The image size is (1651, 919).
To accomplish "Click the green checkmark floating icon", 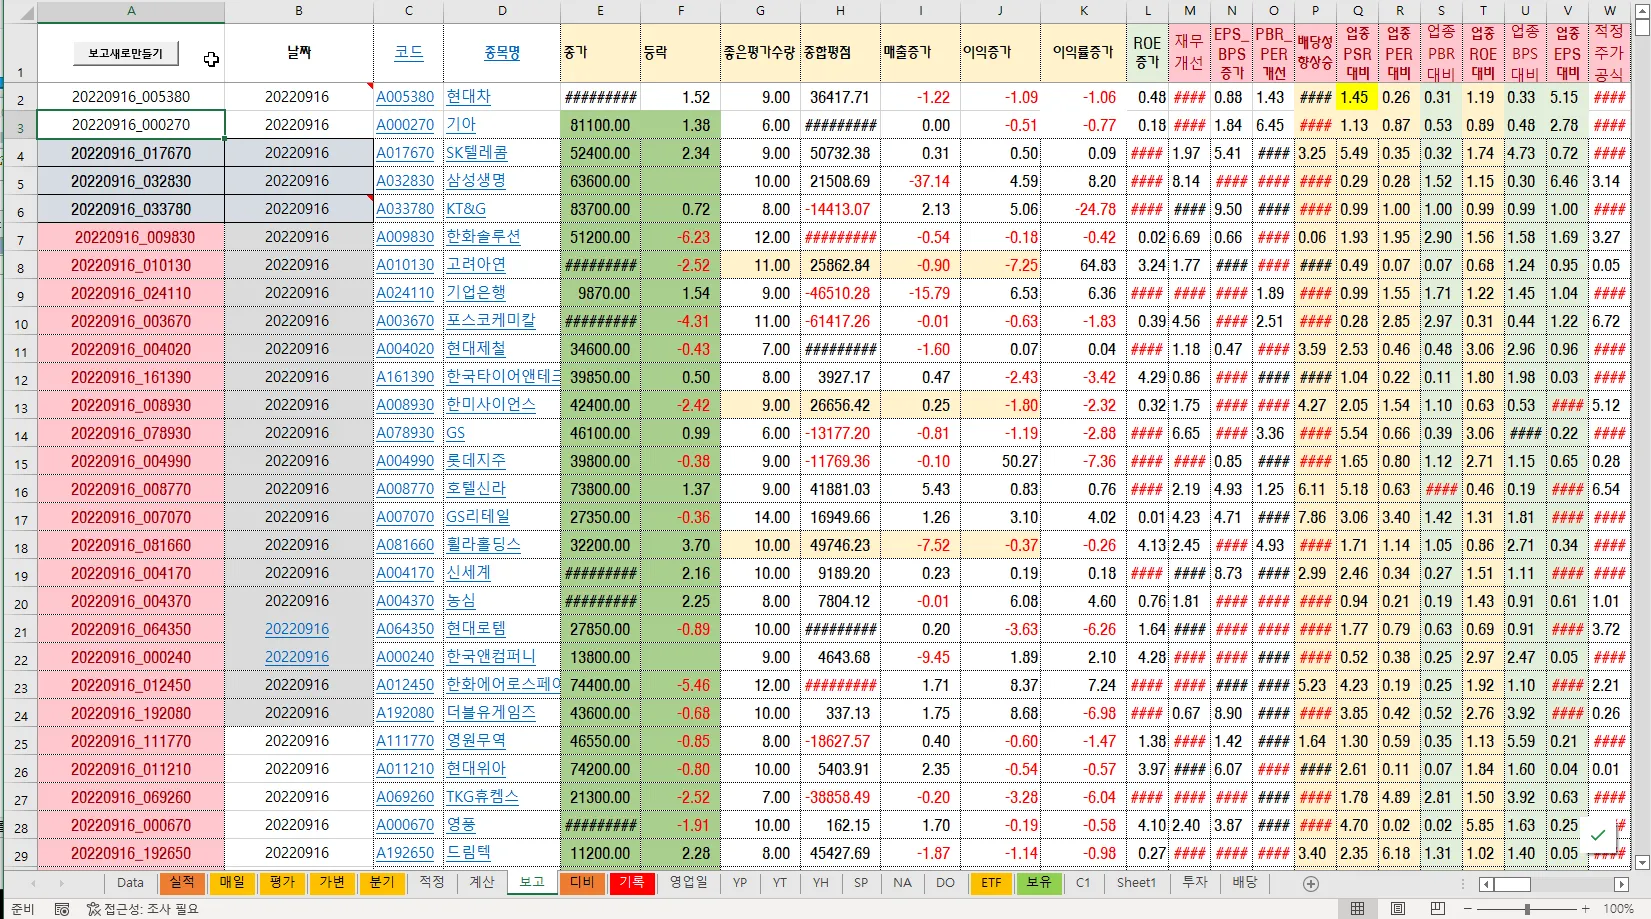I will (1598, 834).
